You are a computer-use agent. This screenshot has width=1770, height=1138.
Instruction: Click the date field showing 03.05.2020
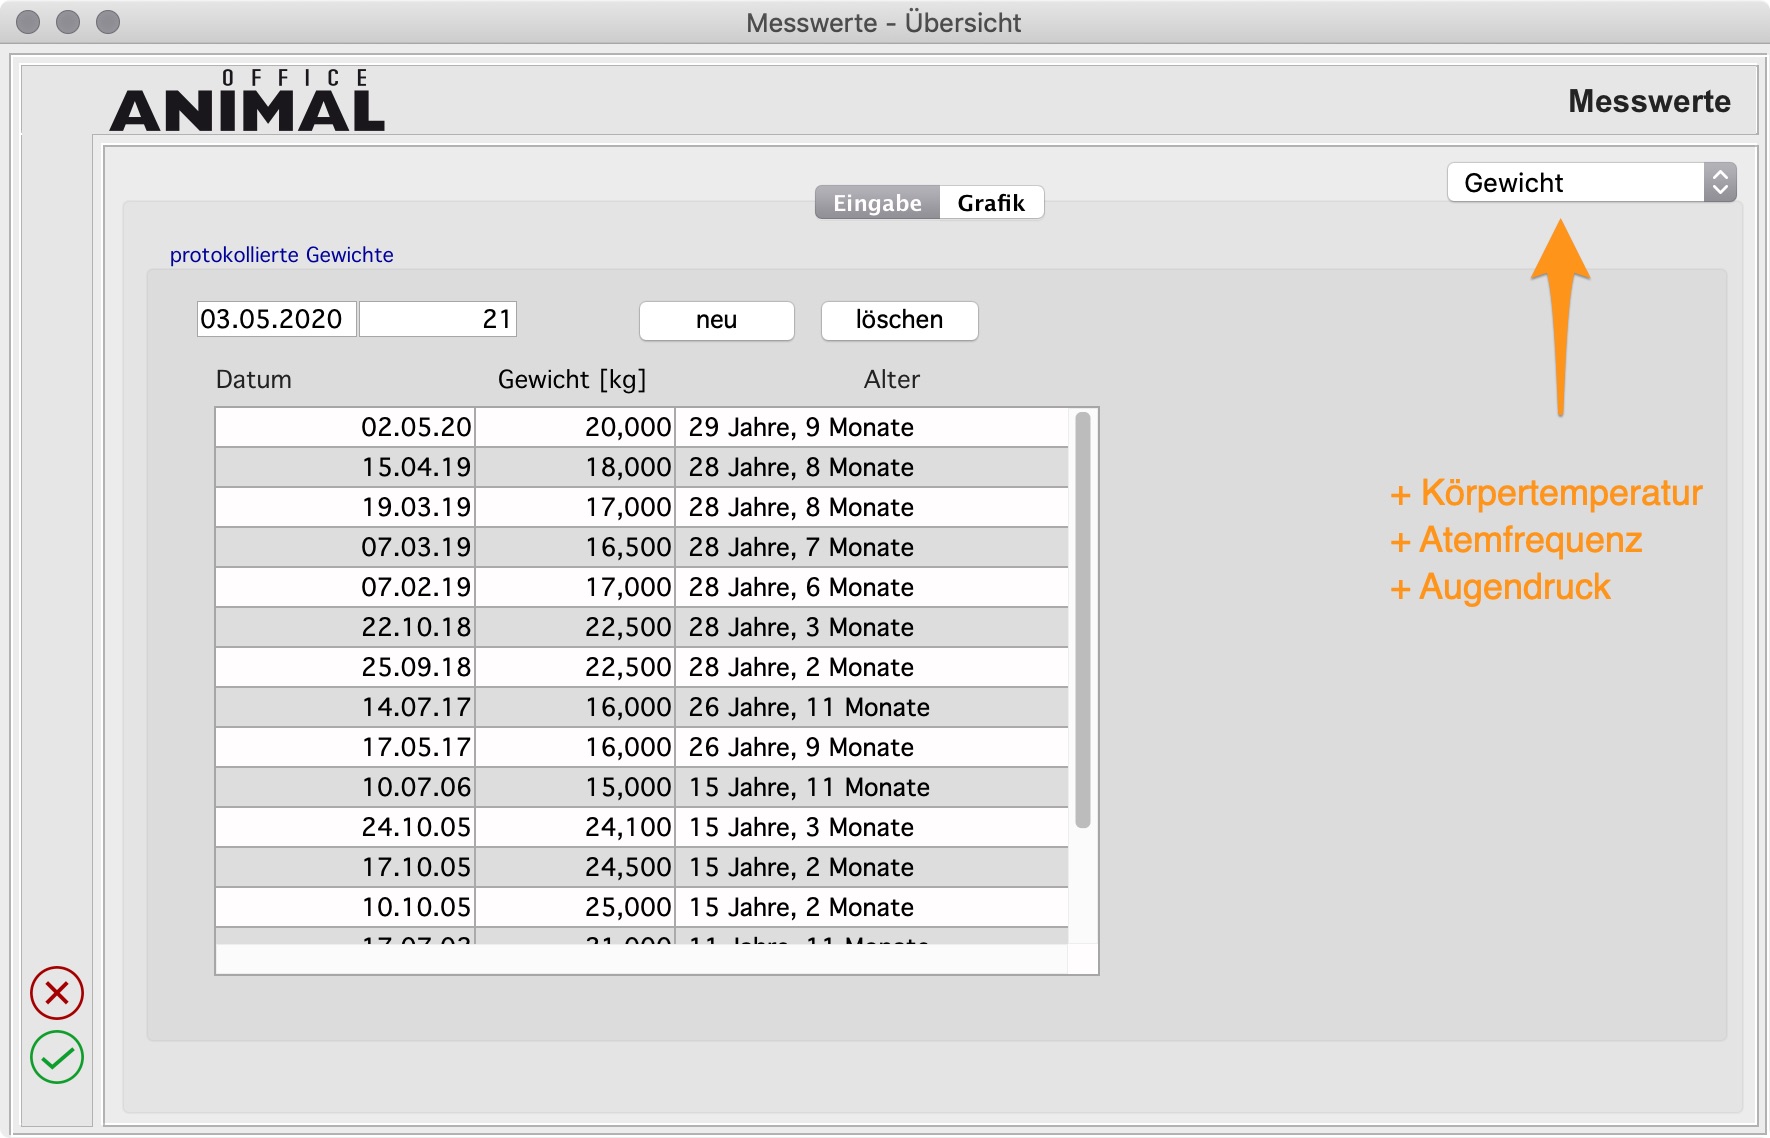click(276, 319)
